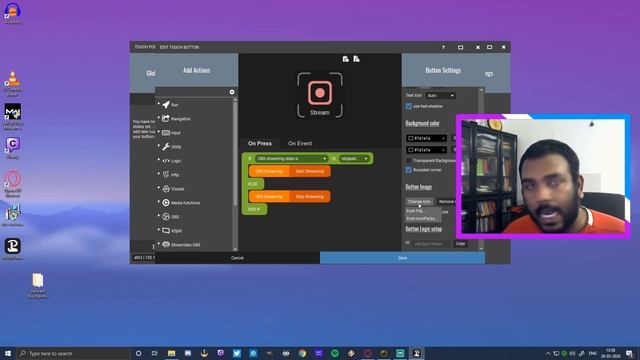Open the OBS streaming state condition dropdown
Screen dimensions: 640x360
(x=291, y=158)
